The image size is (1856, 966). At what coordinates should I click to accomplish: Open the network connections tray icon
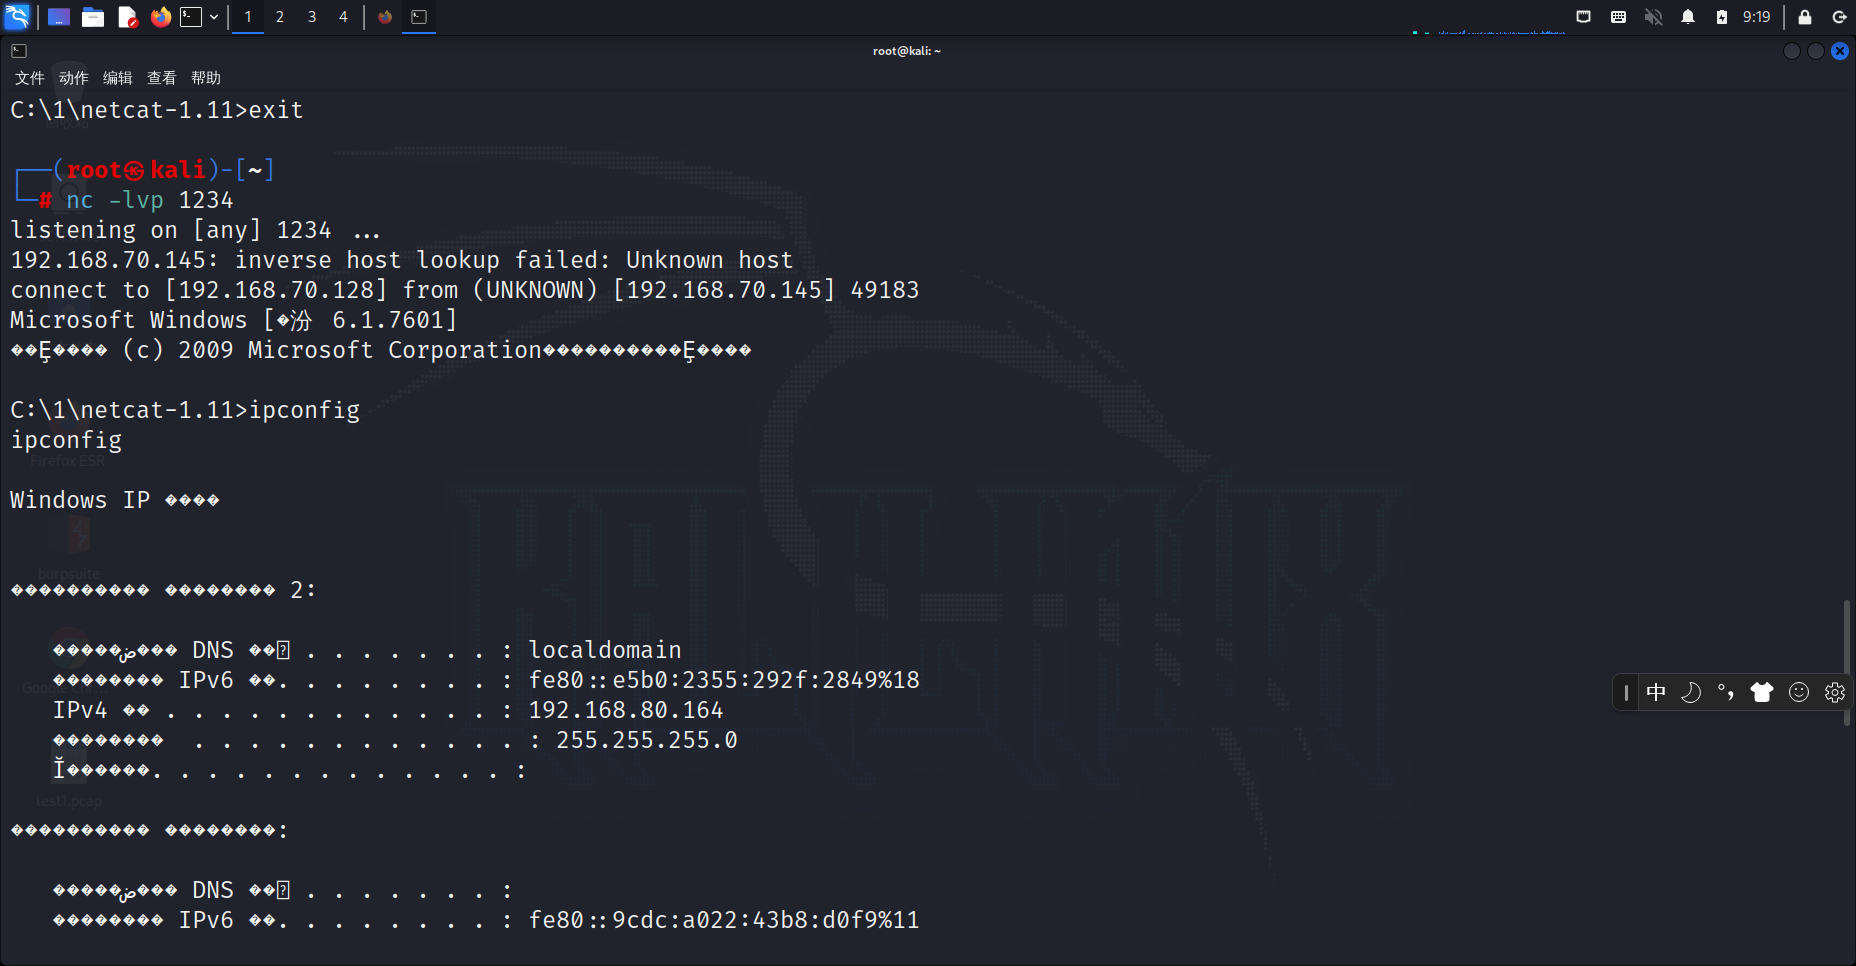pyautogui.click(x=1581, y=17)
